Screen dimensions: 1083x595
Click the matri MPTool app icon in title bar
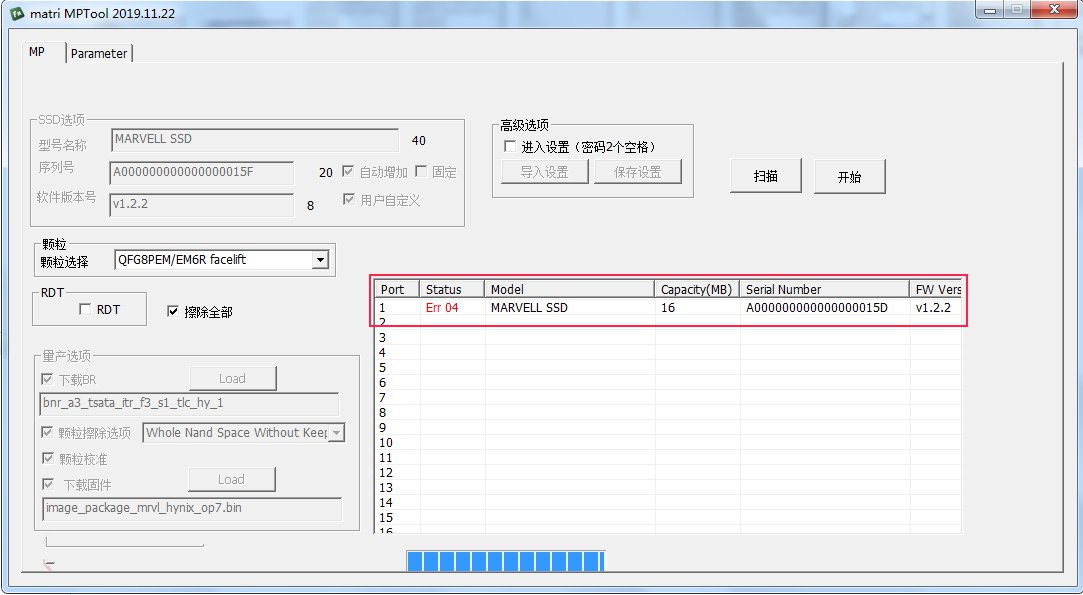(x=17, y=13)
